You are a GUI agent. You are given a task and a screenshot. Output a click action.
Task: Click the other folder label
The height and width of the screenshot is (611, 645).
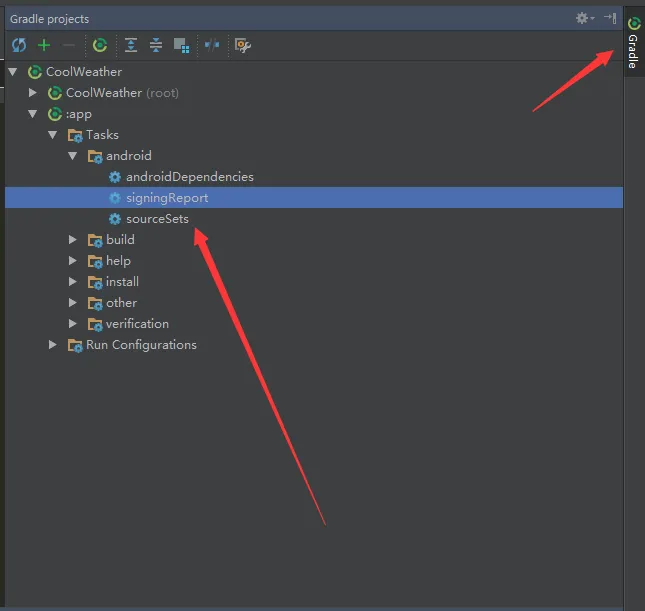click(121, 303)
